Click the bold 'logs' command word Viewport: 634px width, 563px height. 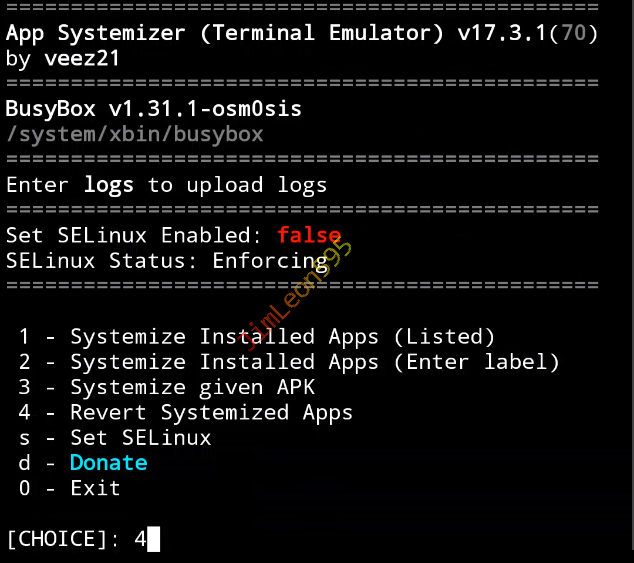point(109,185)
